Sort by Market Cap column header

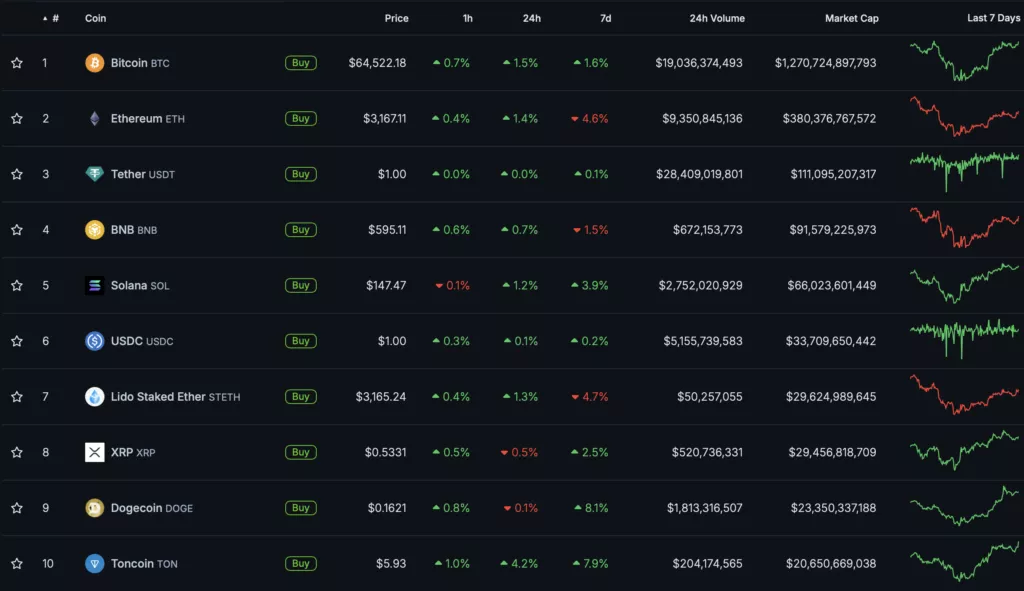[x=852, y=18]
